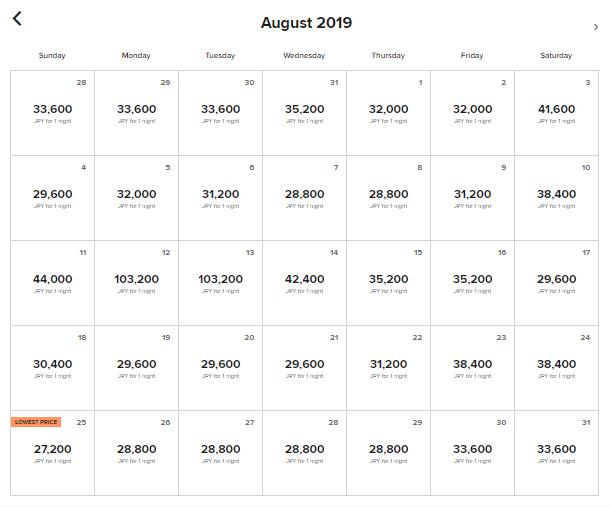Select August 24 priced 38,400 JPY

tap(556, 368)
